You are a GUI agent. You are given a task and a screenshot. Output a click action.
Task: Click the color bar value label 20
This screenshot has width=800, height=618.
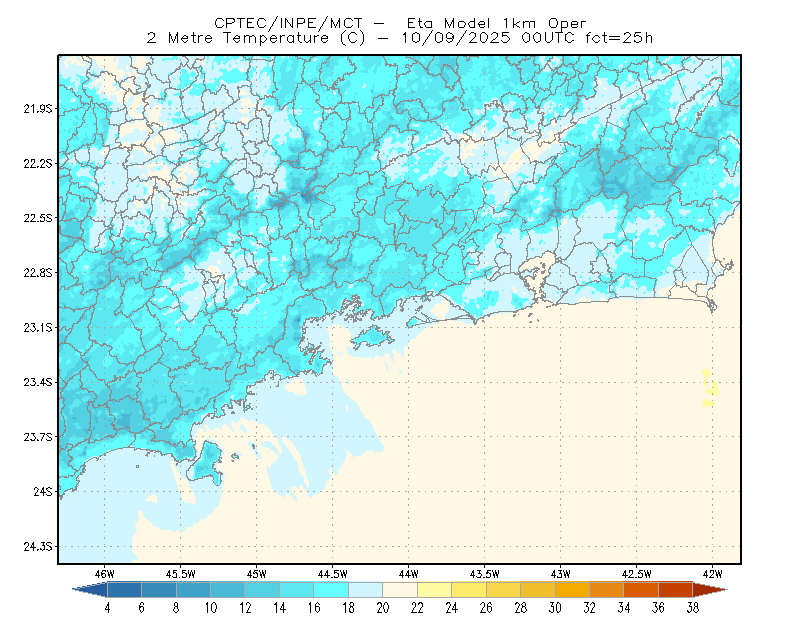(383, 608)
